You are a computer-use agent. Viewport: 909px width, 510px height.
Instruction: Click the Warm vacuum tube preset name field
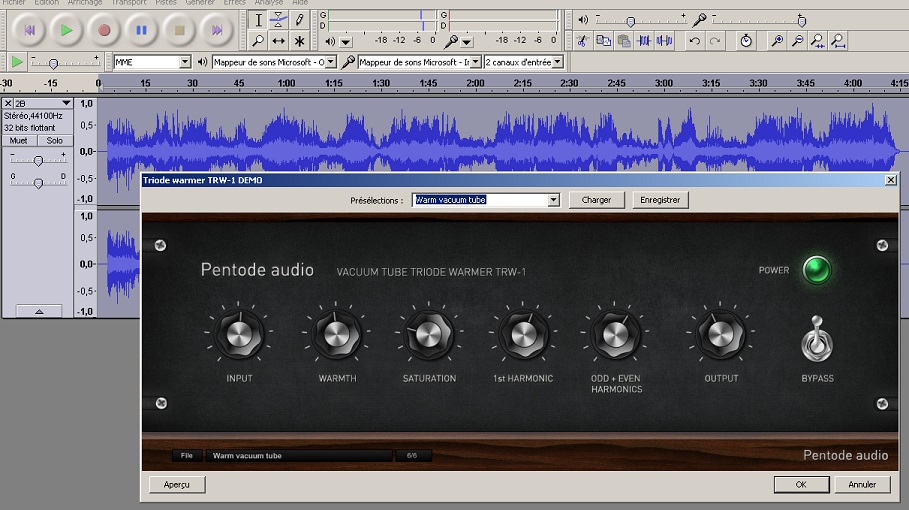click(299, 456)
